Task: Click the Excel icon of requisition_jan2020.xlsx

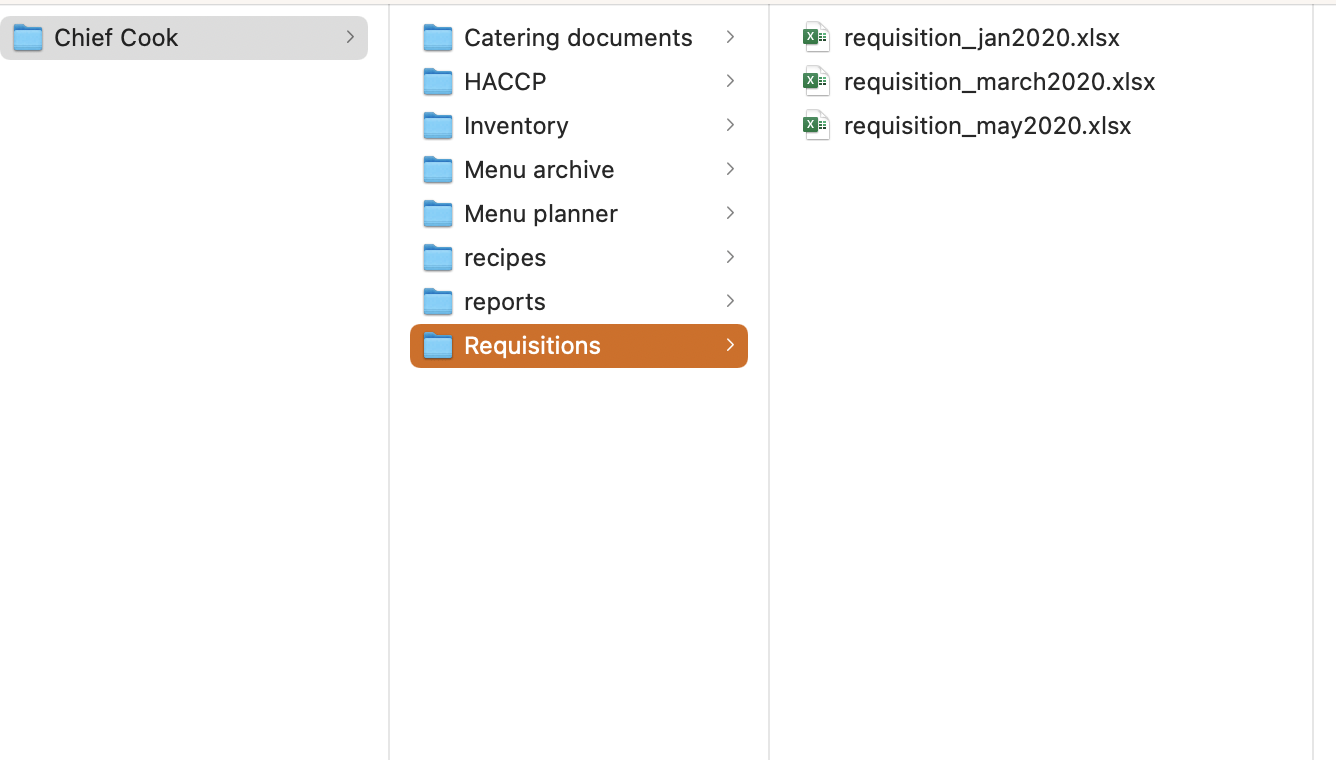Action: (817, 38)
